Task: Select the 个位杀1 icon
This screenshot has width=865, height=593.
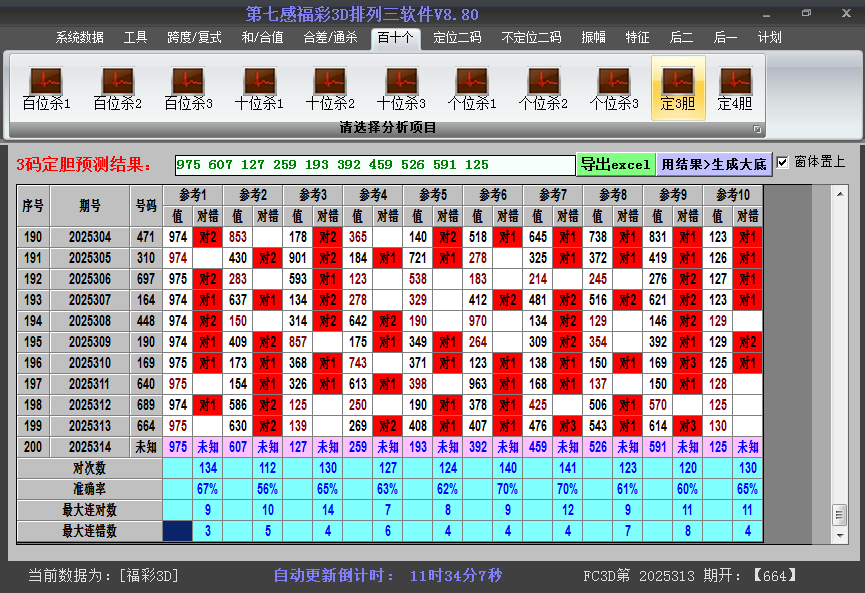Action: pyautogui.click(x=472, y=88)
